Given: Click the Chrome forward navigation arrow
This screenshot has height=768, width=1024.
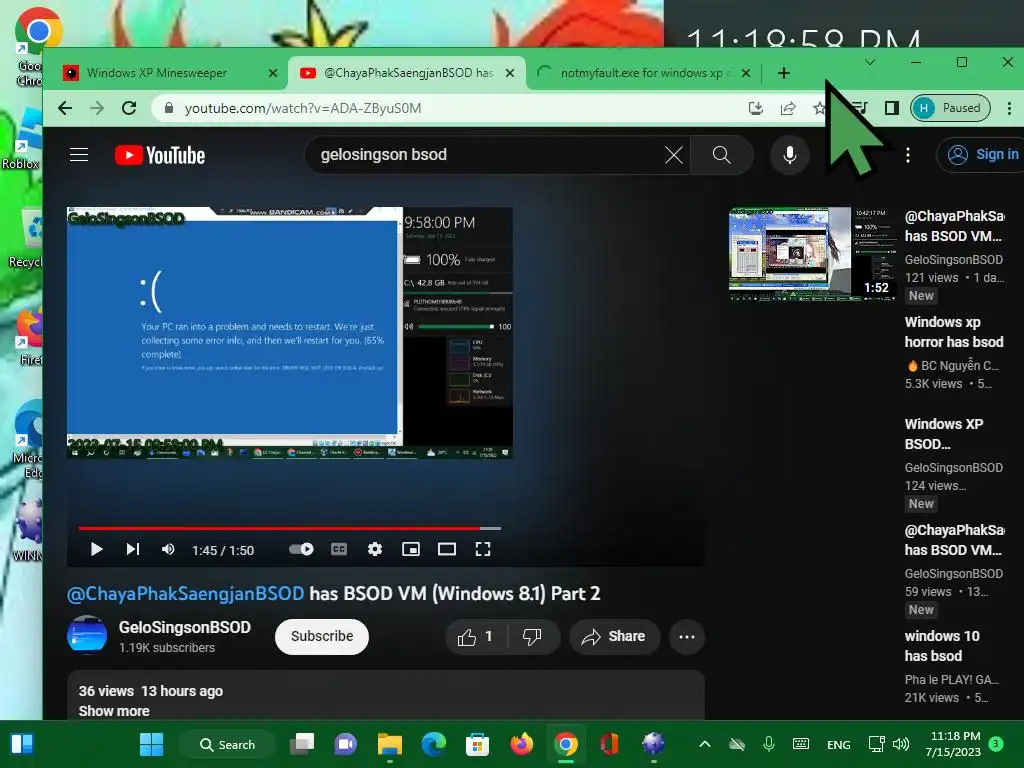Looking at the screenshot, I should click(97, 108).
